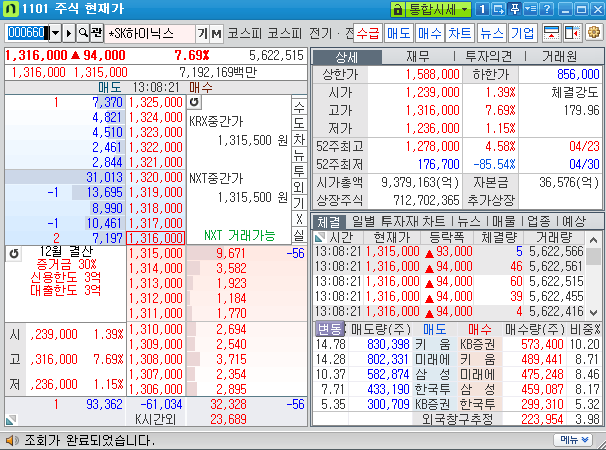Switch to the 체결 tab
Image resolution: width=606 pixels, height=450 pixels.
click(329, 222)
